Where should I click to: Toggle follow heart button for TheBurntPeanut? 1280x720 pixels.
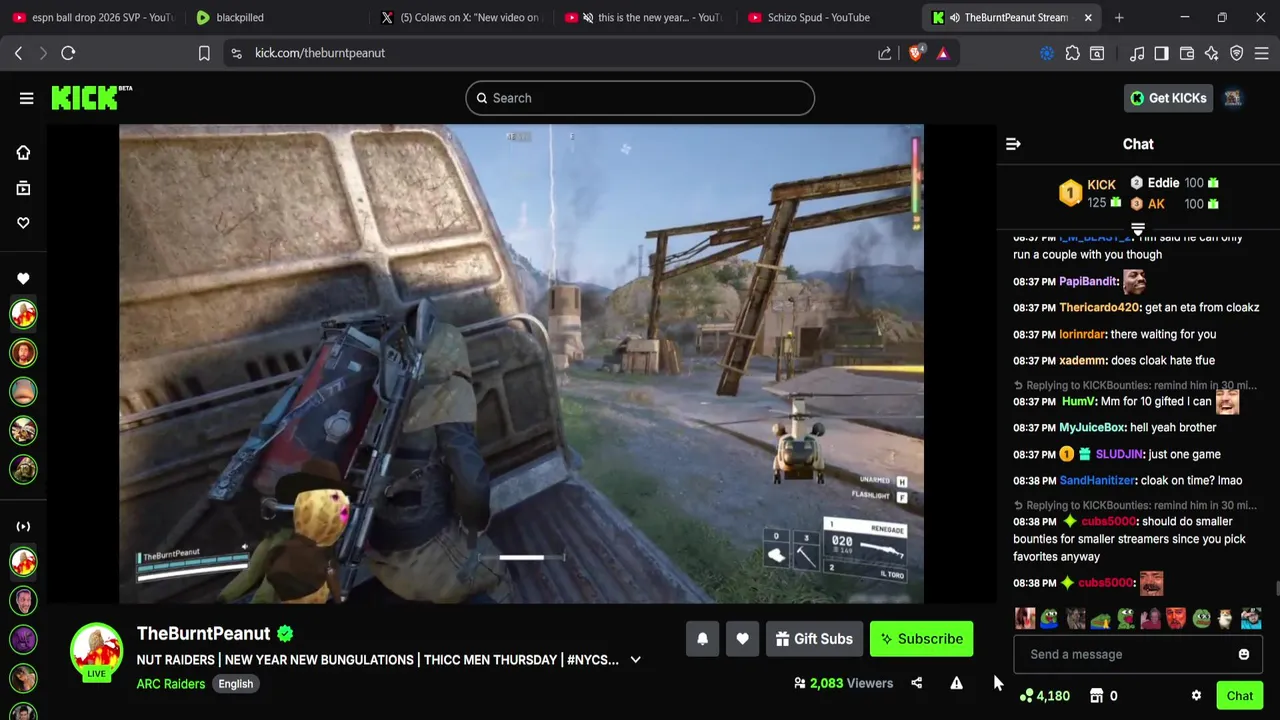click(x=742, y=639)
